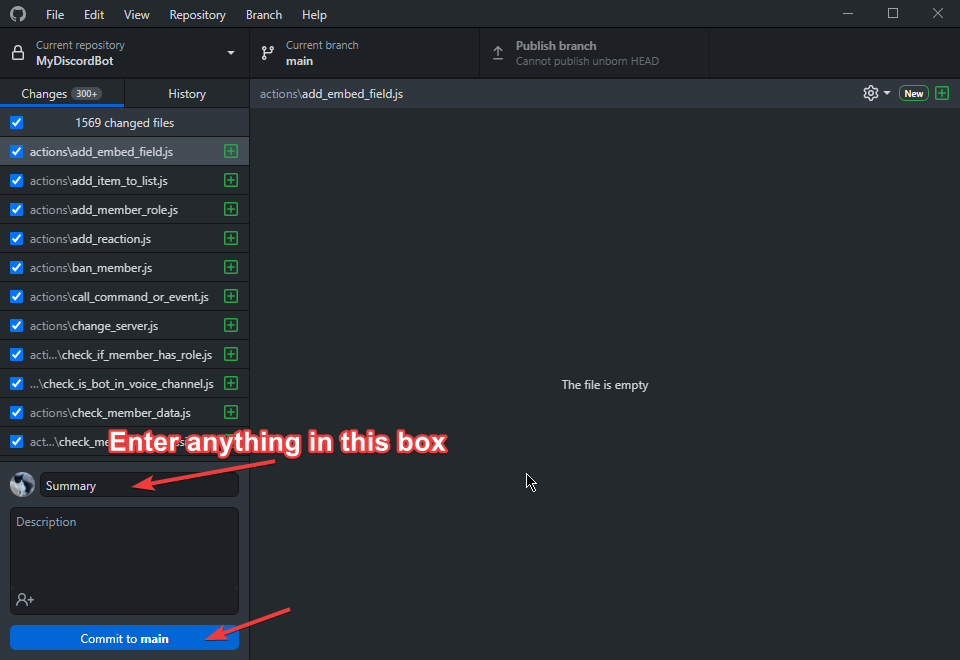Switch to the History tab
This screenshot has width=960, height=660.
187,94
